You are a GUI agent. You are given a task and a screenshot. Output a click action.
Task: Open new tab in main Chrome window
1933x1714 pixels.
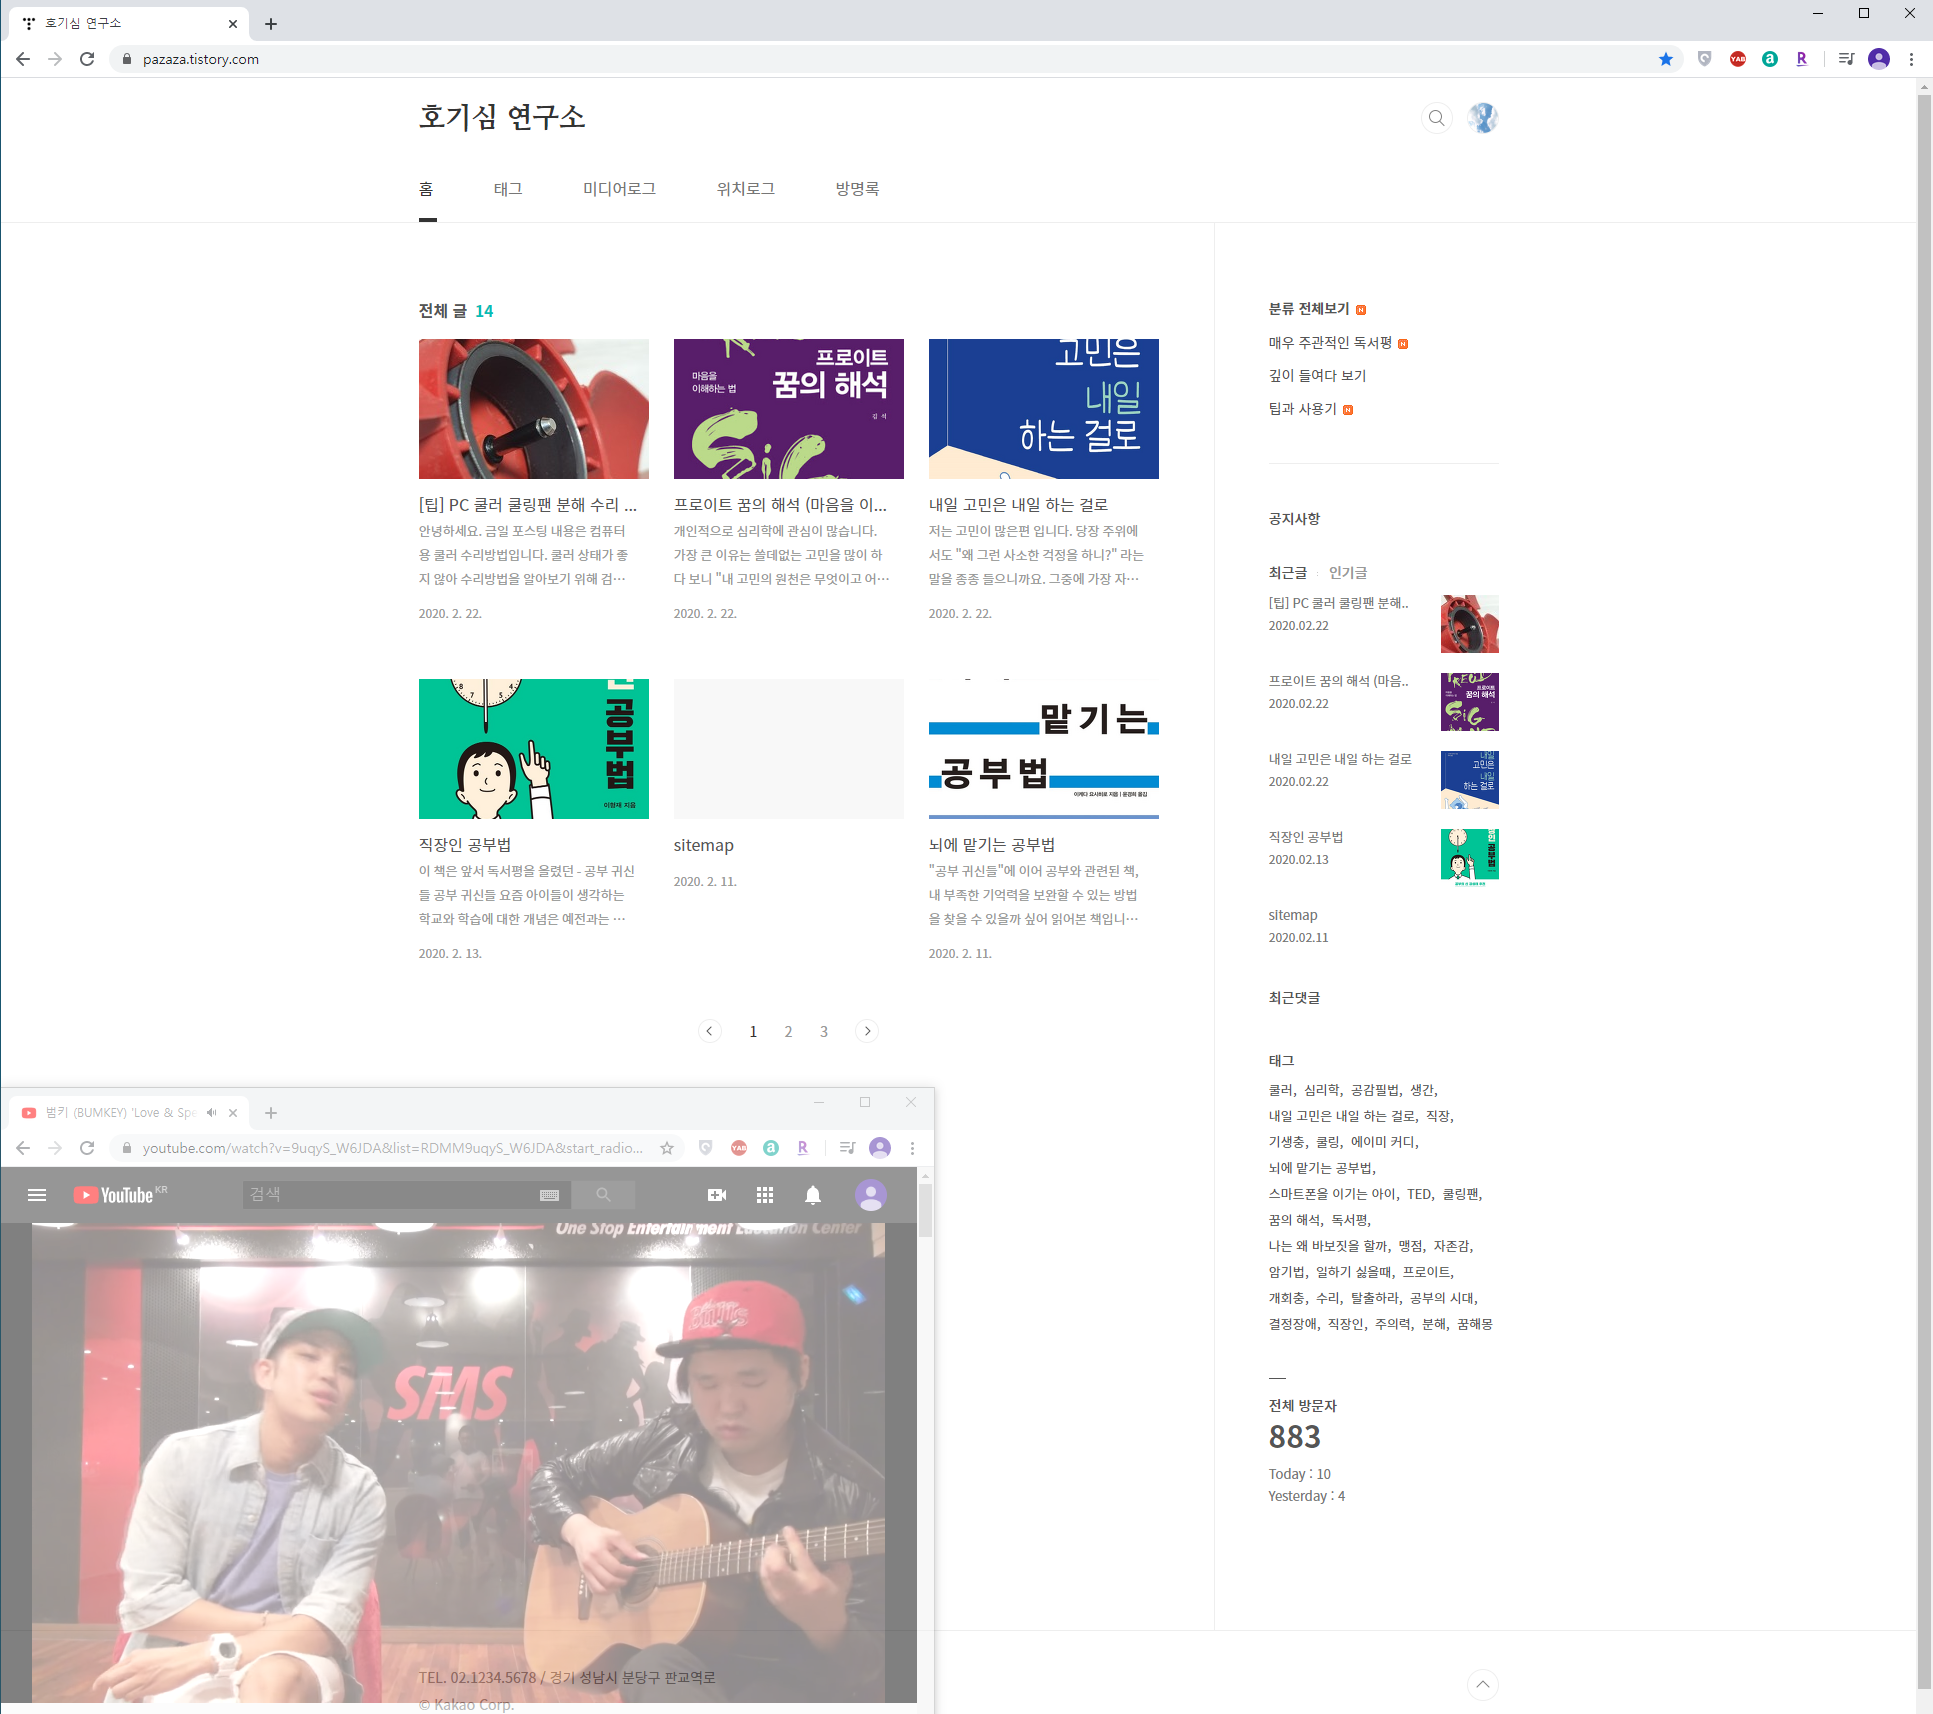(x=271, y=23)
